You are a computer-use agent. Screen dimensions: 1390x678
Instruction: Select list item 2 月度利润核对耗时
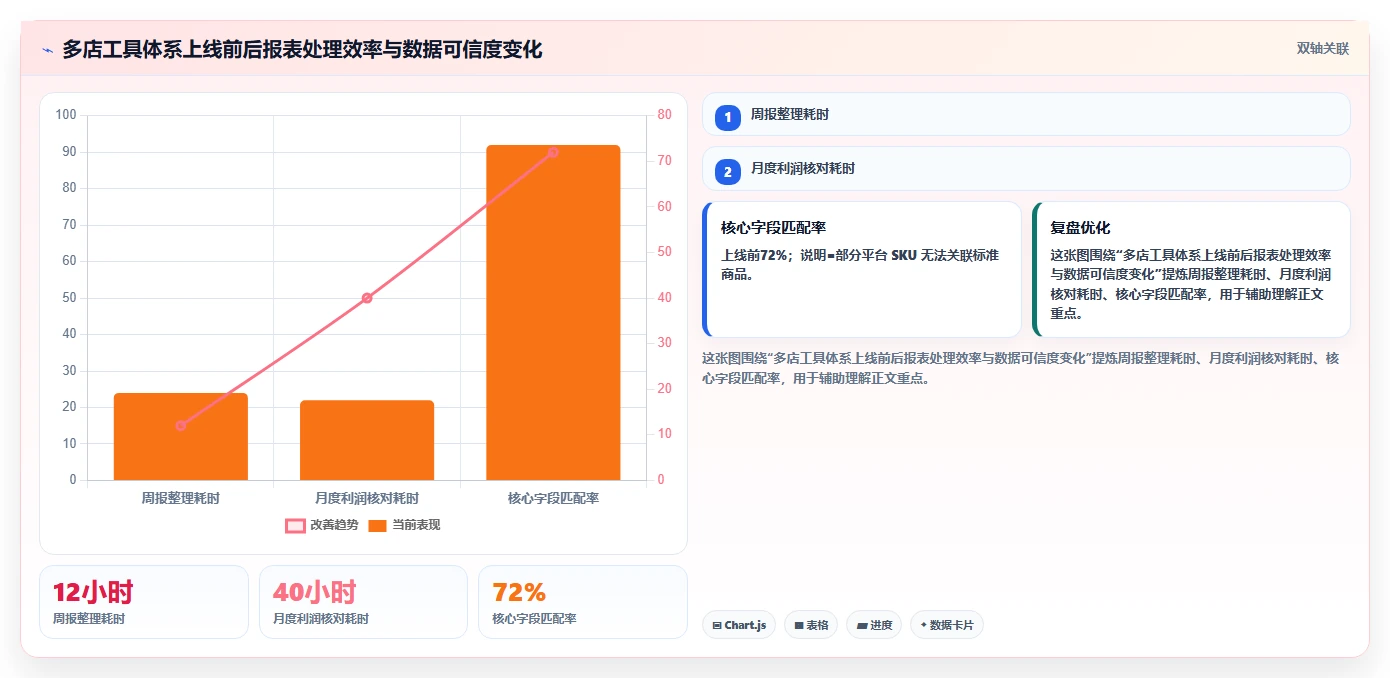point(1026,169)
